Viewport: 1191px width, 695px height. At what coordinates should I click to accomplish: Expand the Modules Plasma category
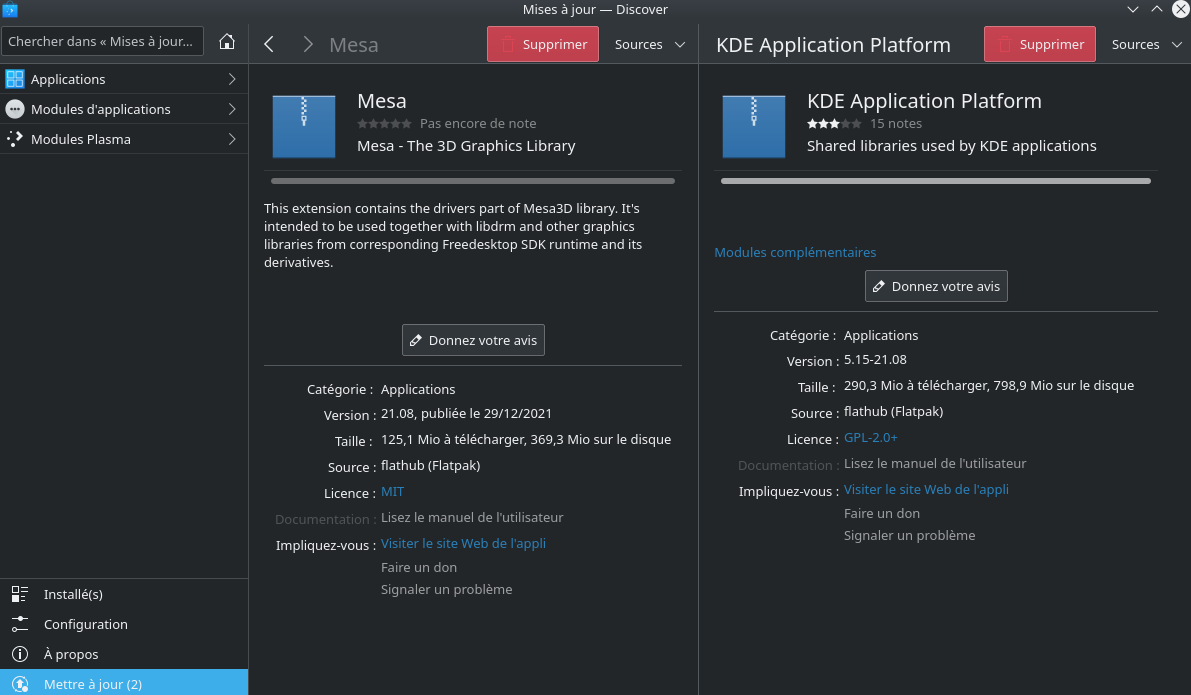tap(123, 139)
